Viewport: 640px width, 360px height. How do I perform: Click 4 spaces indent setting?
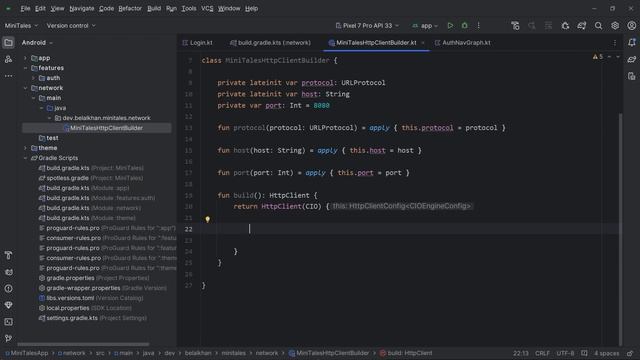point(606,353)
